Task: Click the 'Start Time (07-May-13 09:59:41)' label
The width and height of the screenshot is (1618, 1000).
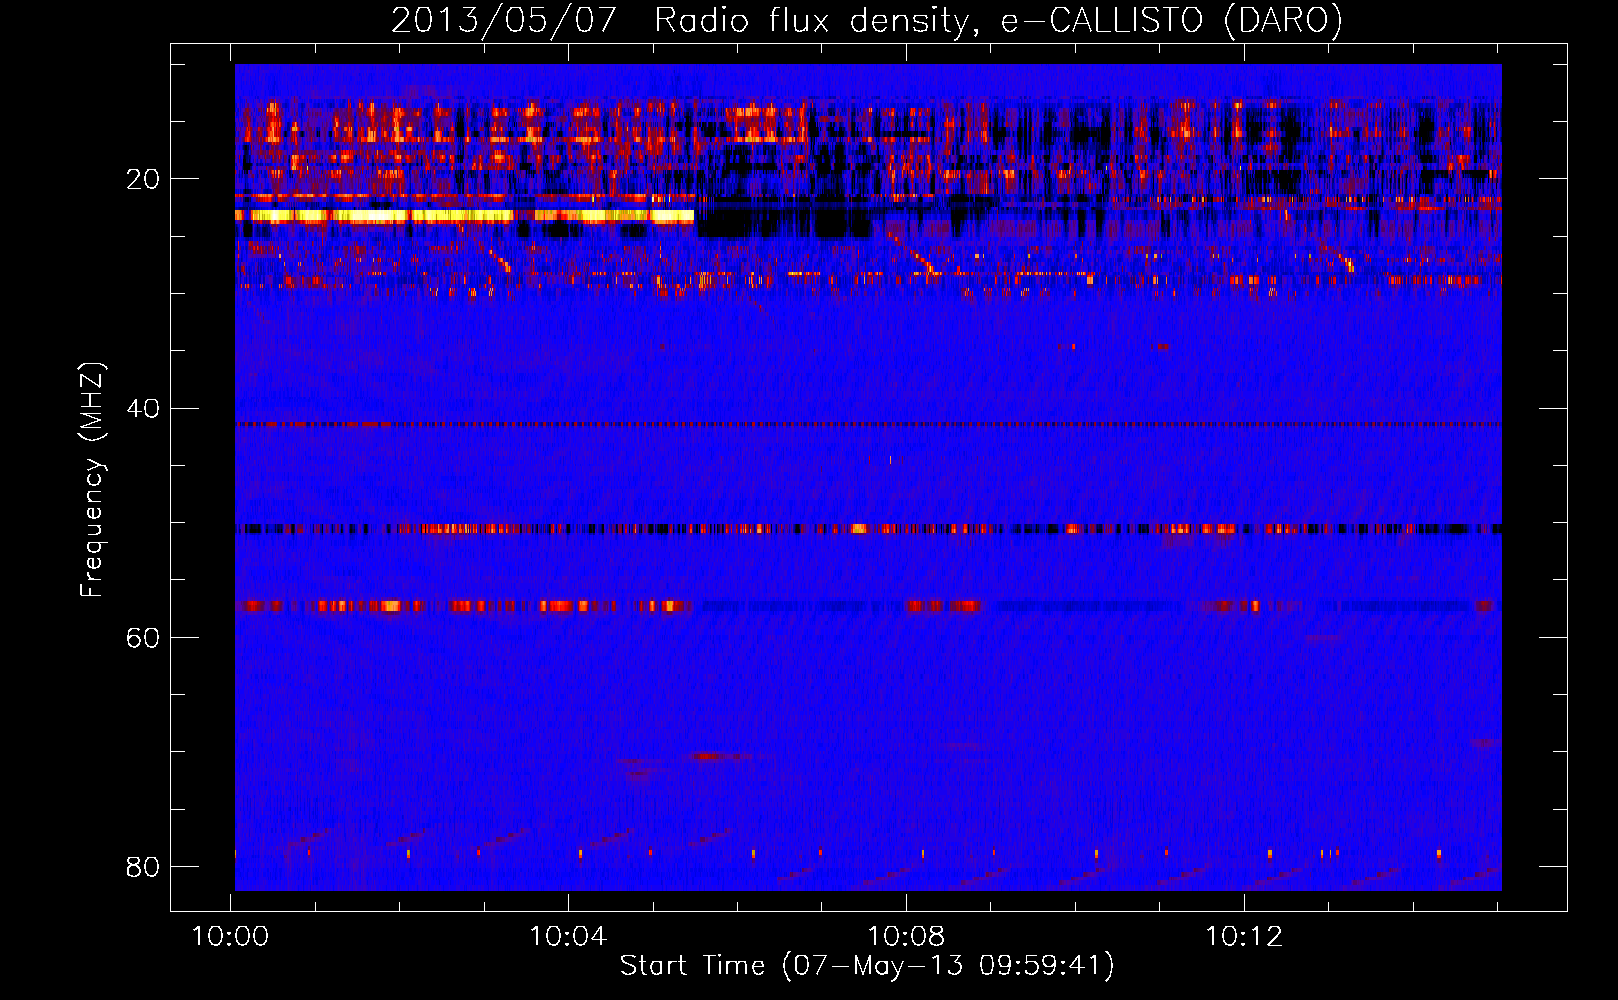Action: coord(867,966)
